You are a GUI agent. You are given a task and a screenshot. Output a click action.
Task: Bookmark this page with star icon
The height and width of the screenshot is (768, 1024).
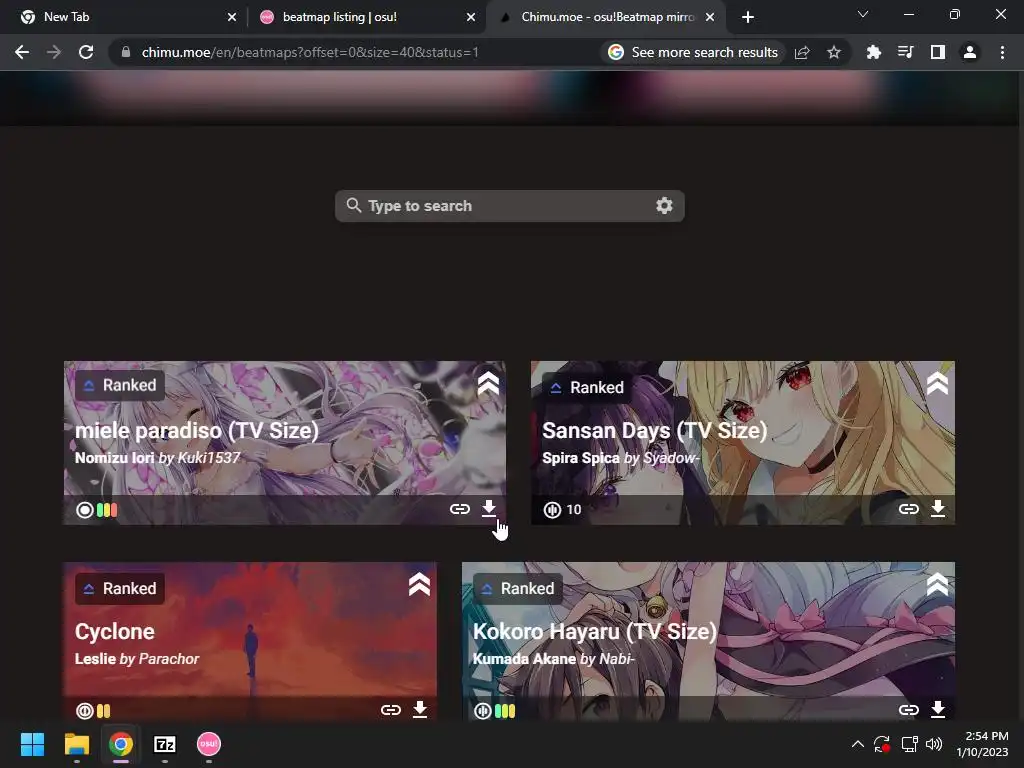point(834,52)
